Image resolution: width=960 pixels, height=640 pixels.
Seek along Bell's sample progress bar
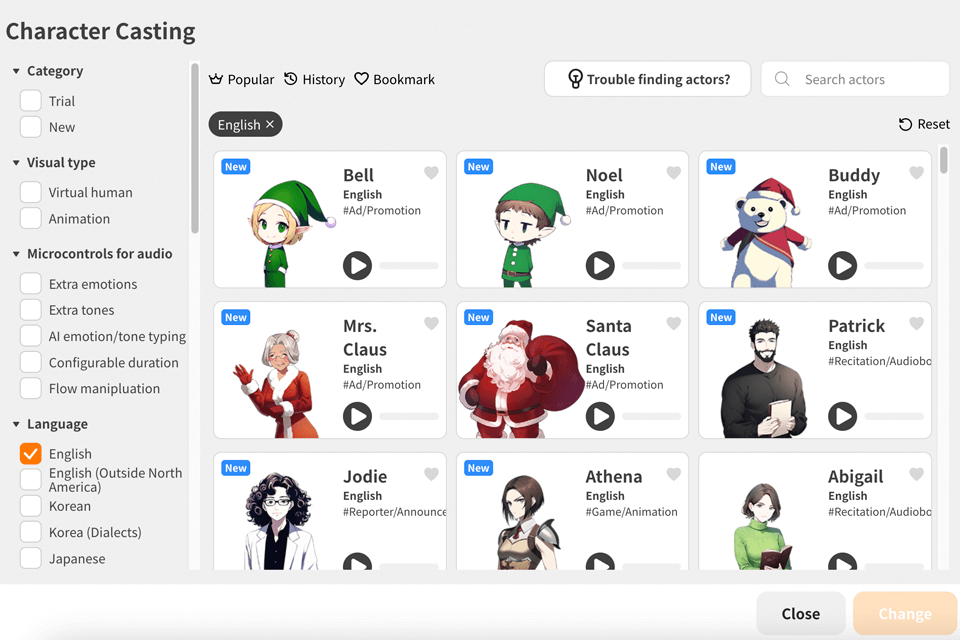pyautogui.click(x=409, y=266)
